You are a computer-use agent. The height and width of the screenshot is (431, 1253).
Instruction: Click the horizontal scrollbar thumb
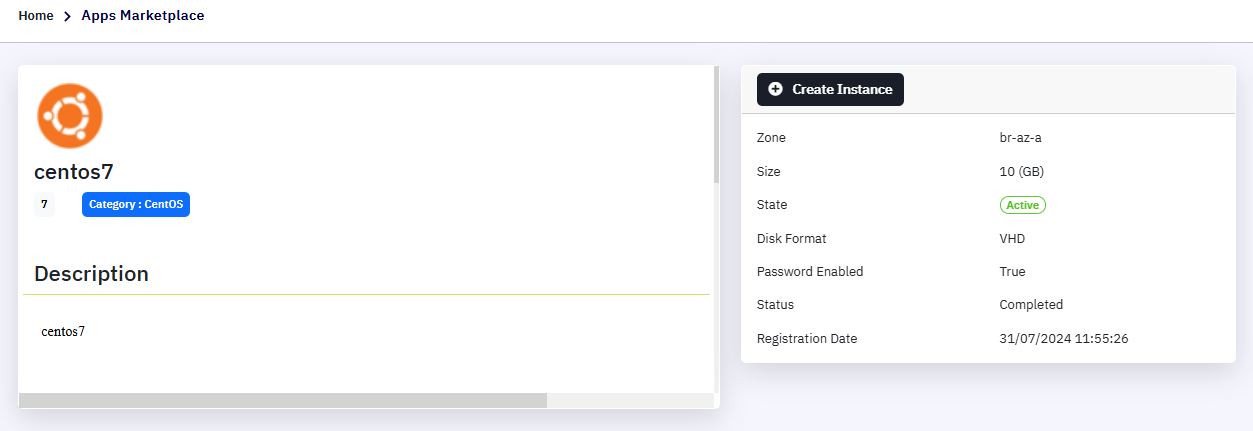[x=283, y=400]
